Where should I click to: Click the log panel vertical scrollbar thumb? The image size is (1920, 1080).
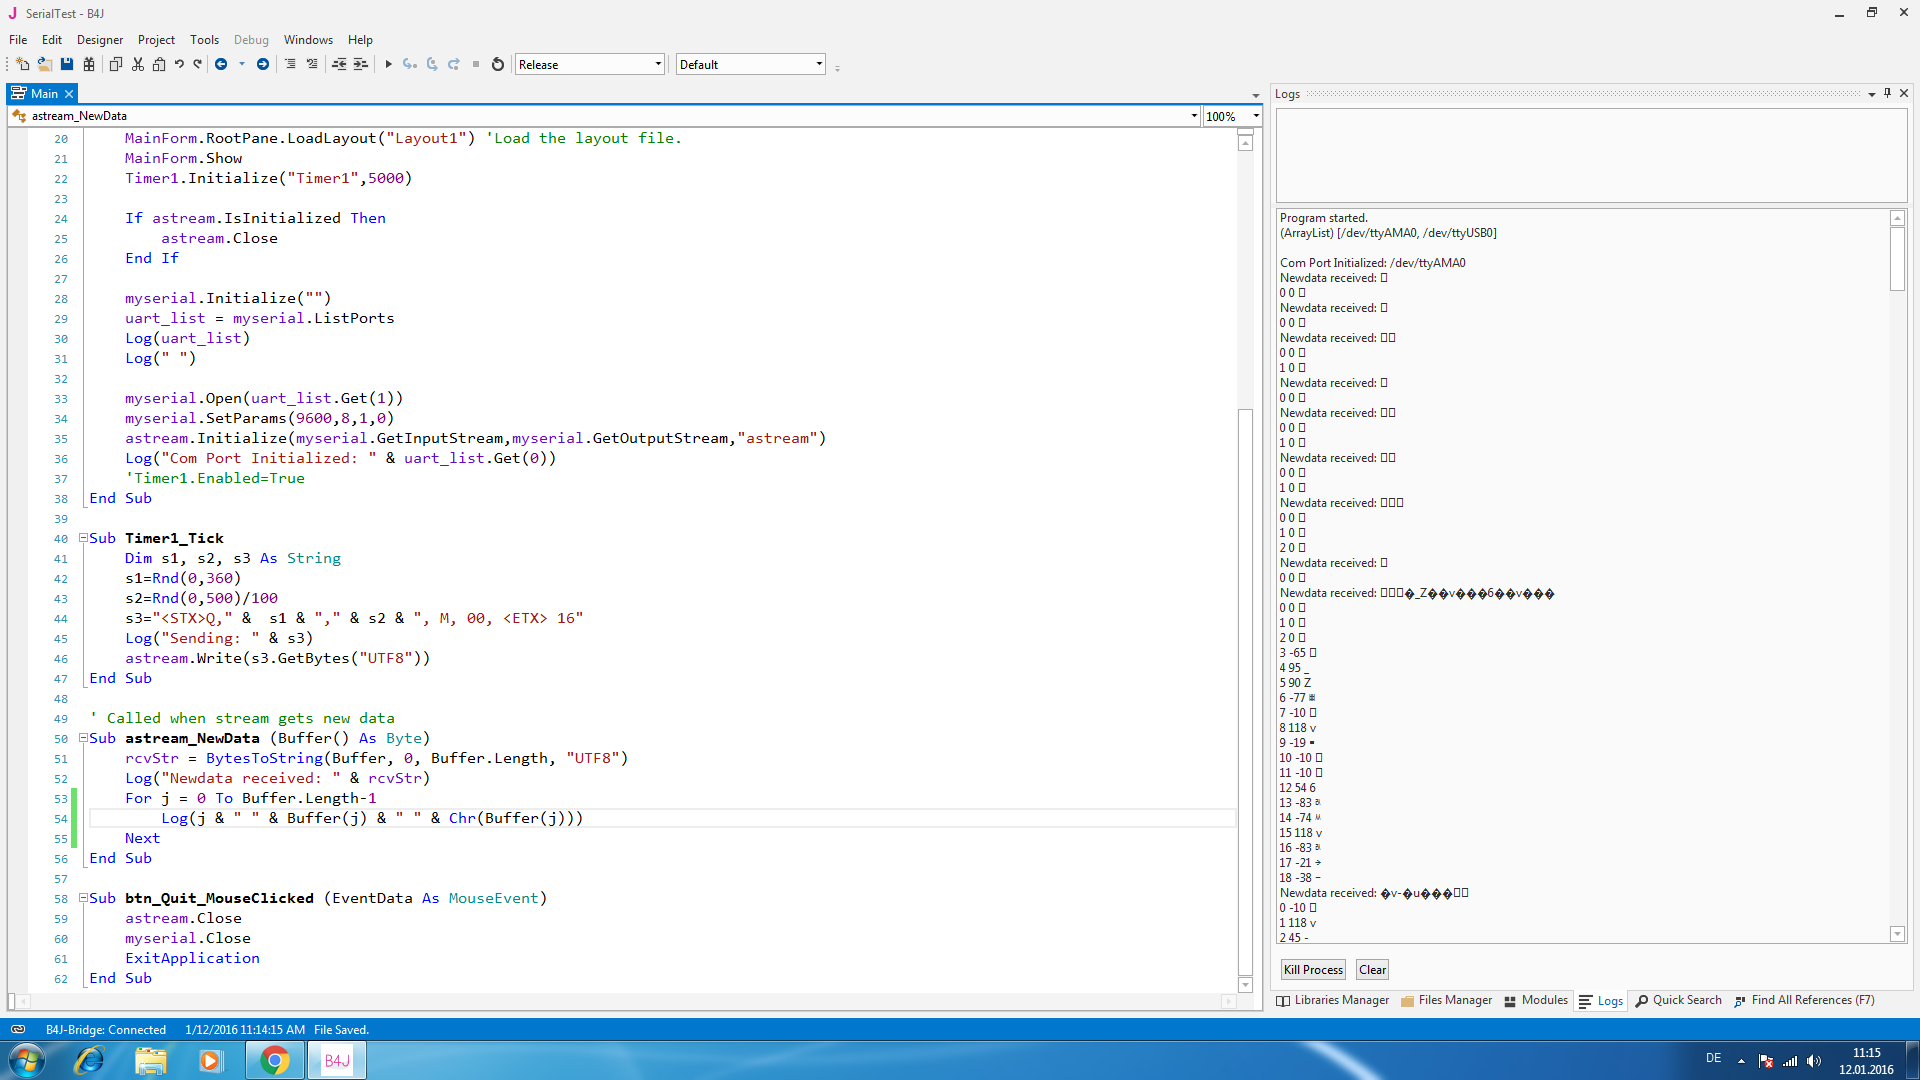[x=1897, y=258]
